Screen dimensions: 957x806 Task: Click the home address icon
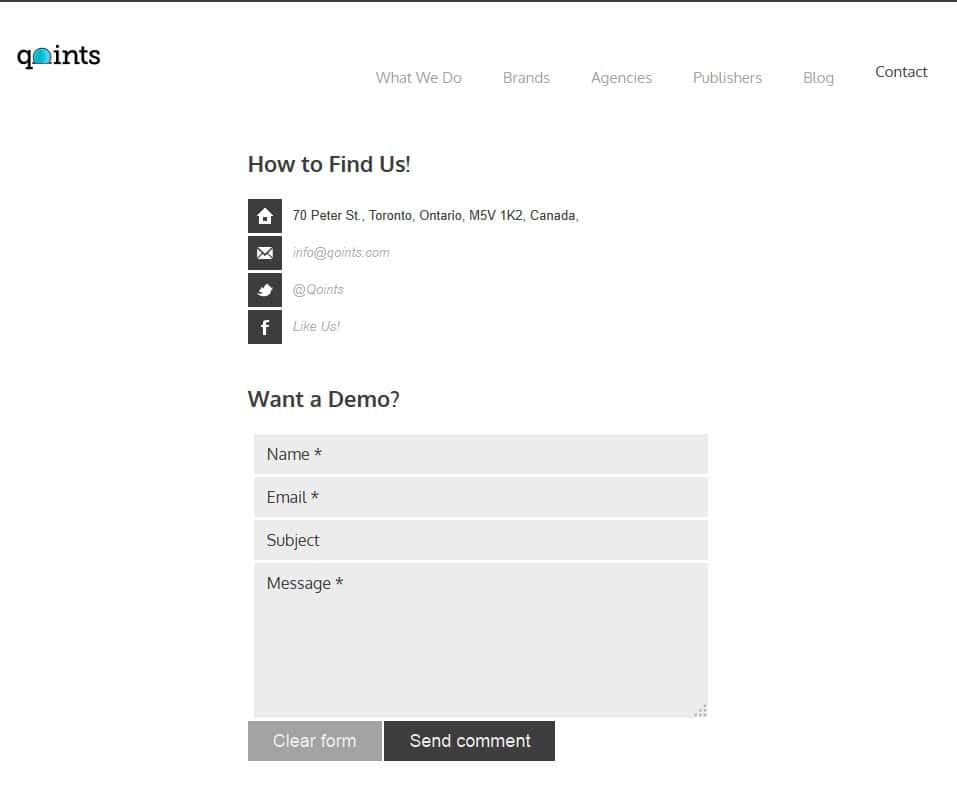click(265, 216)
